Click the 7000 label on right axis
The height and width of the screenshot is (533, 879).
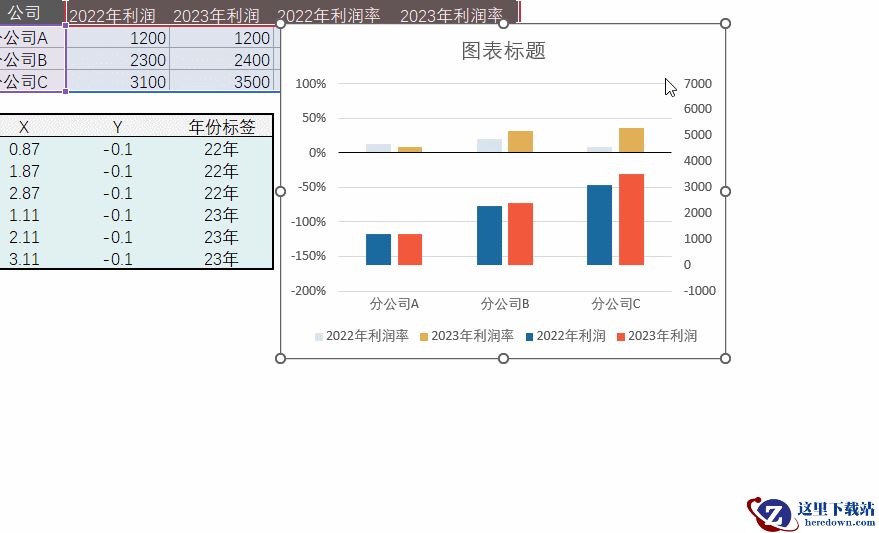coord(698,84)
